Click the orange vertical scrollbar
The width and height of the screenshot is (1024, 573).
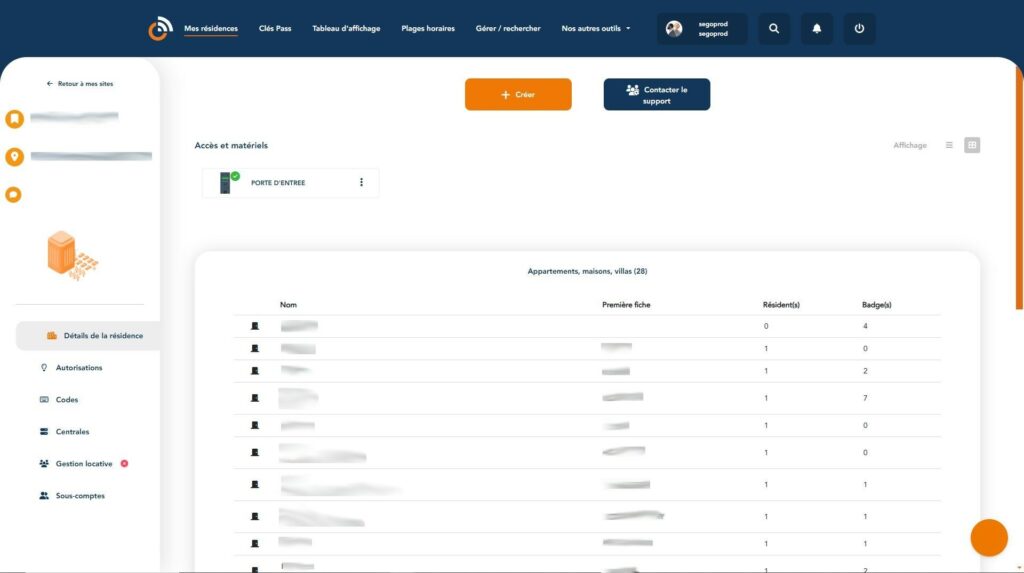click(x=1019, y=190)
